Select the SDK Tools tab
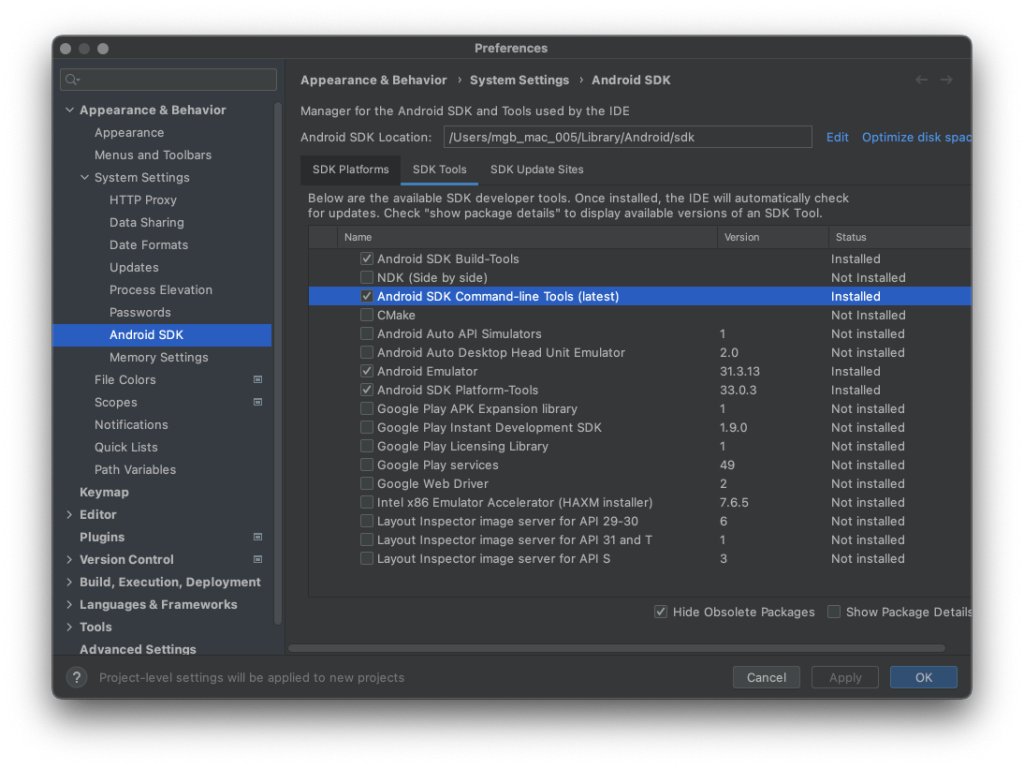This screenshot has width=1024, height=768. tap(440, 170)
